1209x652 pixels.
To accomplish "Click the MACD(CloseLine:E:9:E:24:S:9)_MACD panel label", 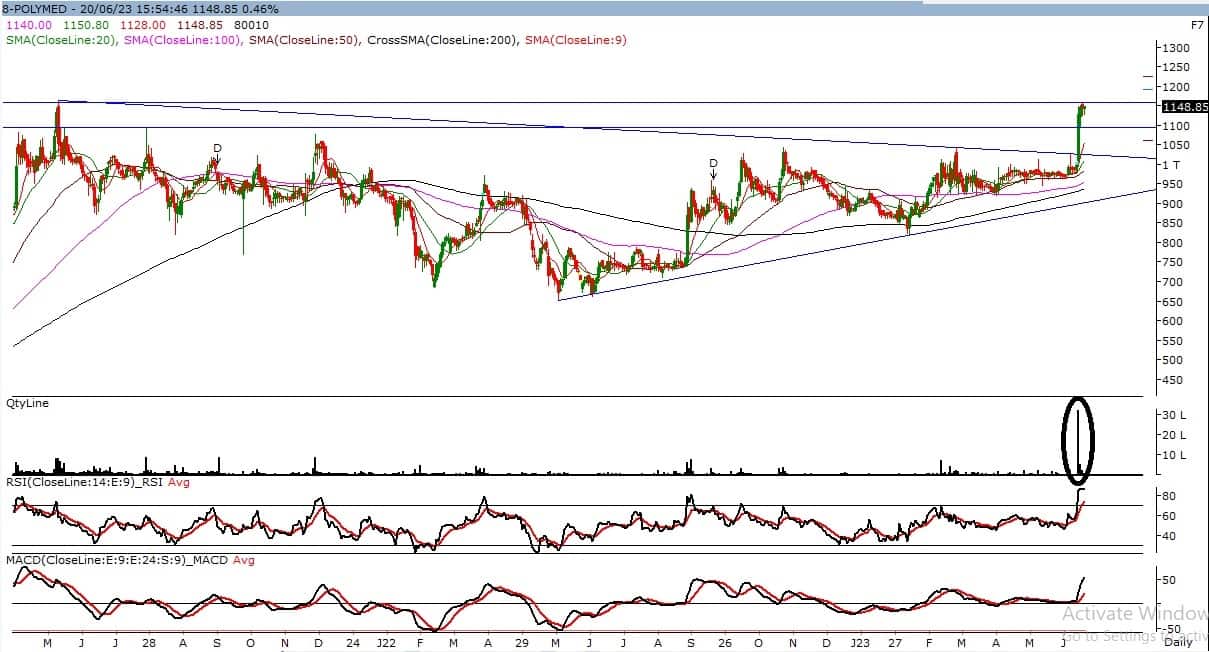I will (x=117, y=560).
